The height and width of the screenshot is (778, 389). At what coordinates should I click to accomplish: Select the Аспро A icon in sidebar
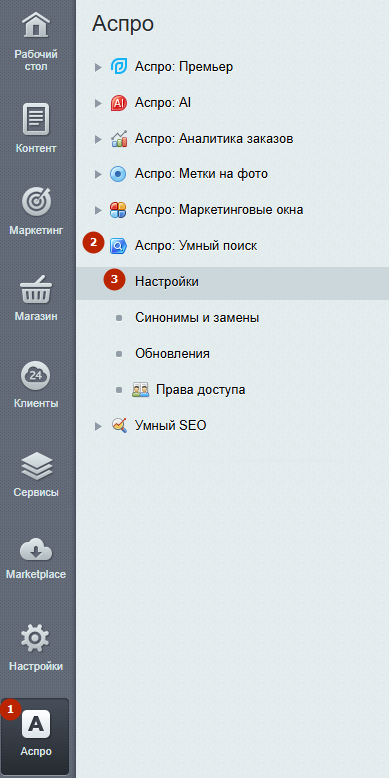coord(36,723)
